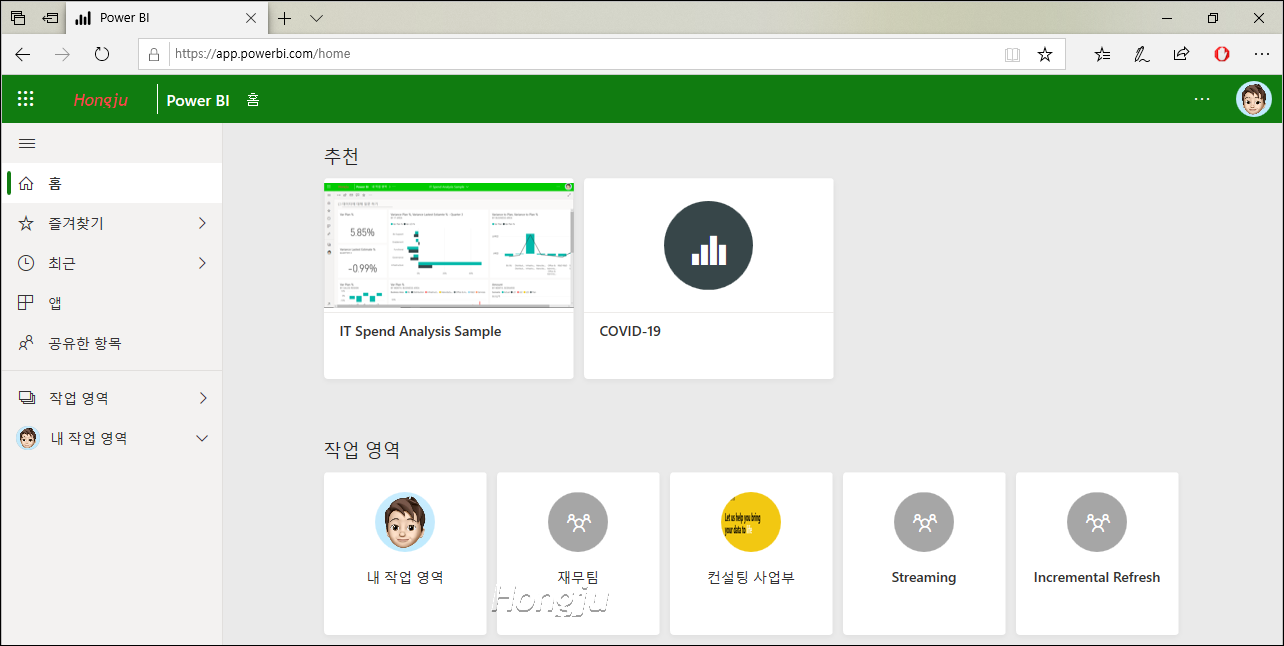Viewport: 1284px width, 646px height.
Task: Open IT Spend Analysis Sample title
Action: click(420, 331)
